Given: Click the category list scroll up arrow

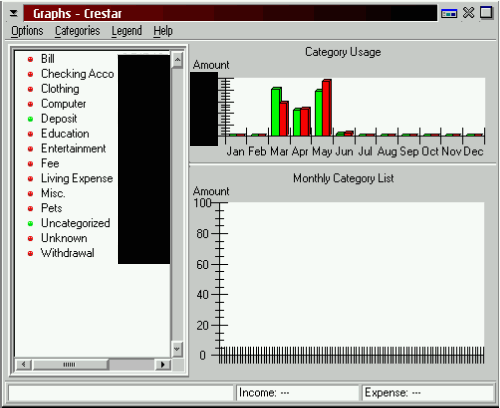Looking at the screenshot, I should 177,60.
